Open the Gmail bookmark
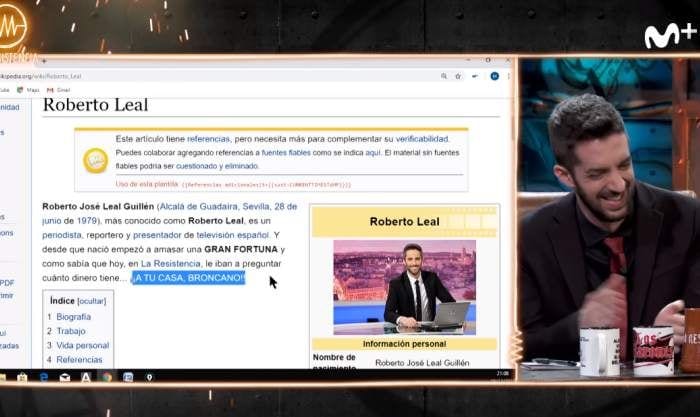 point(58,90)
